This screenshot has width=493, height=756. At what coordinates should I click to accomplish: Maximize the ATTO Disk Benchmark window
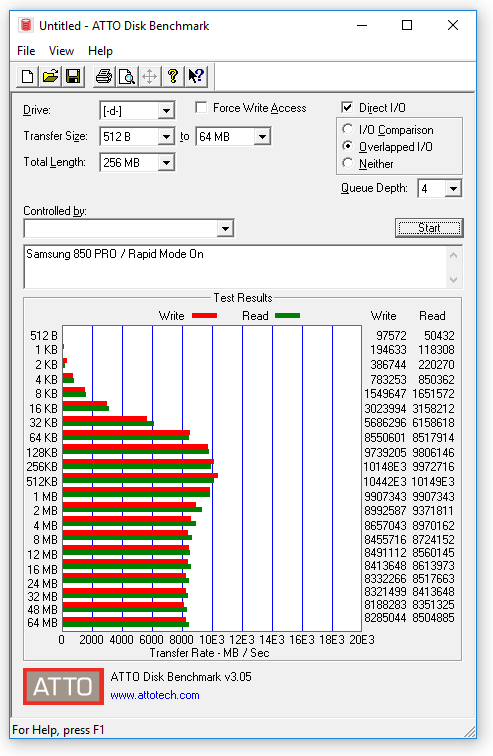[407, 25]
